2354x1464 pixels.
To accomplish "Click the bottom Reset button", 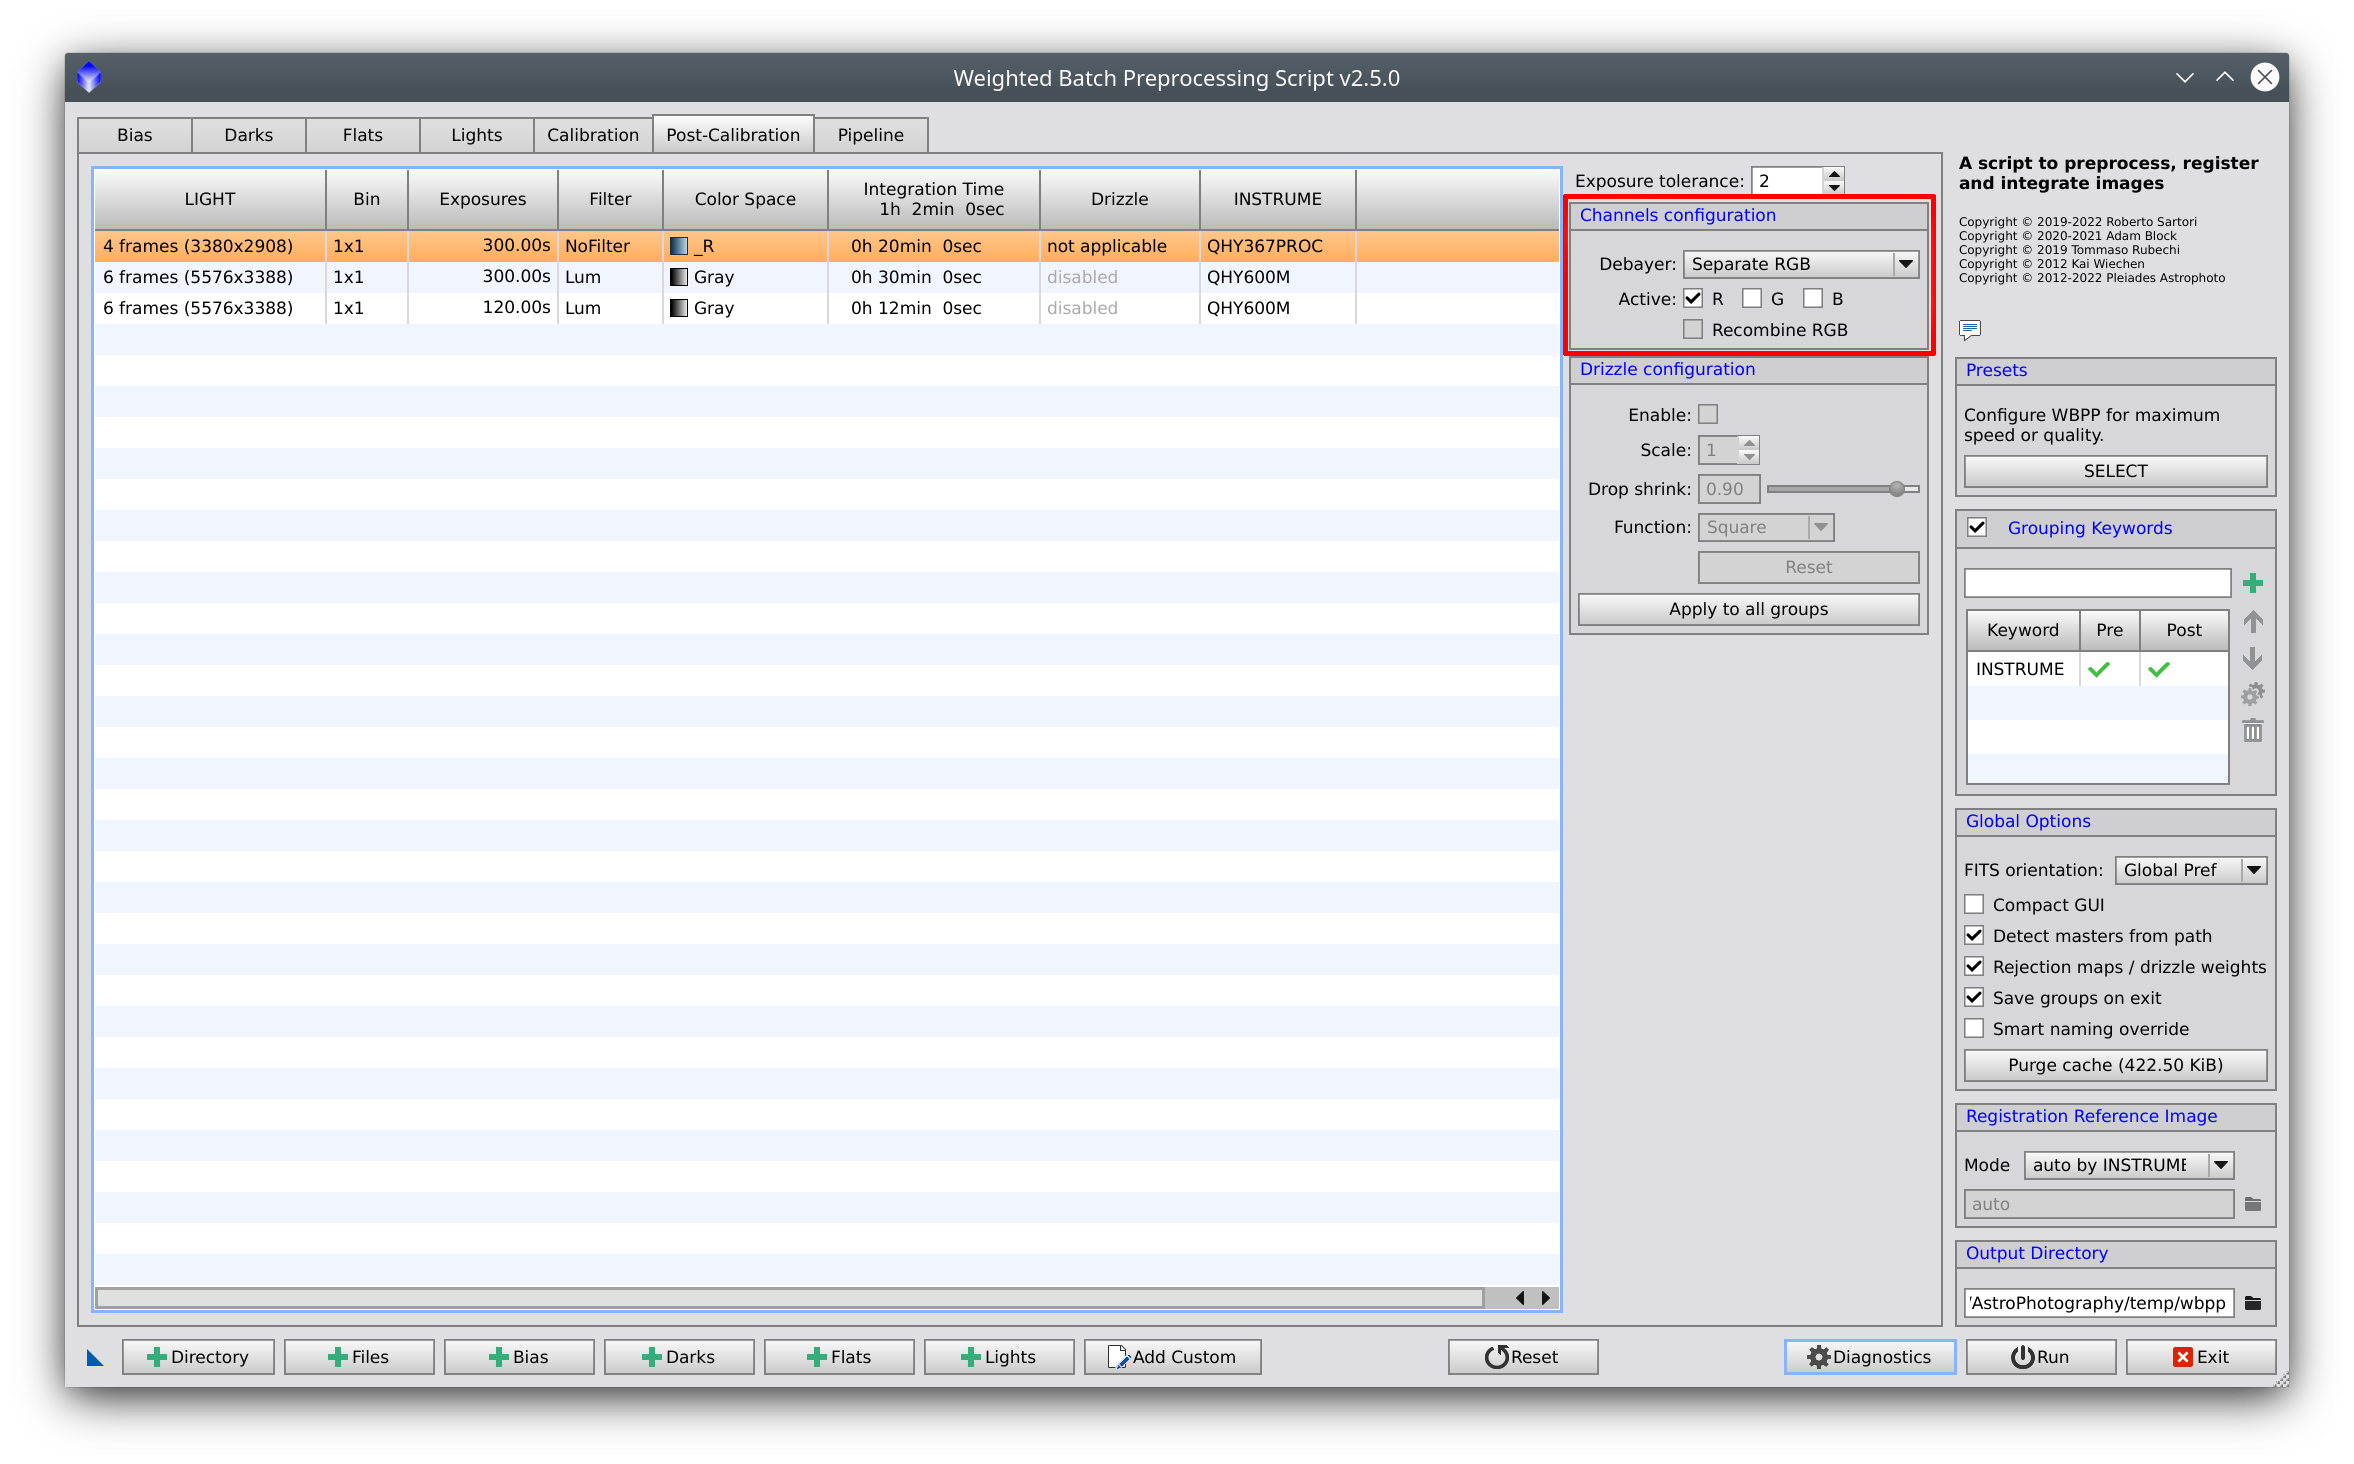I will (1522, 1357).
